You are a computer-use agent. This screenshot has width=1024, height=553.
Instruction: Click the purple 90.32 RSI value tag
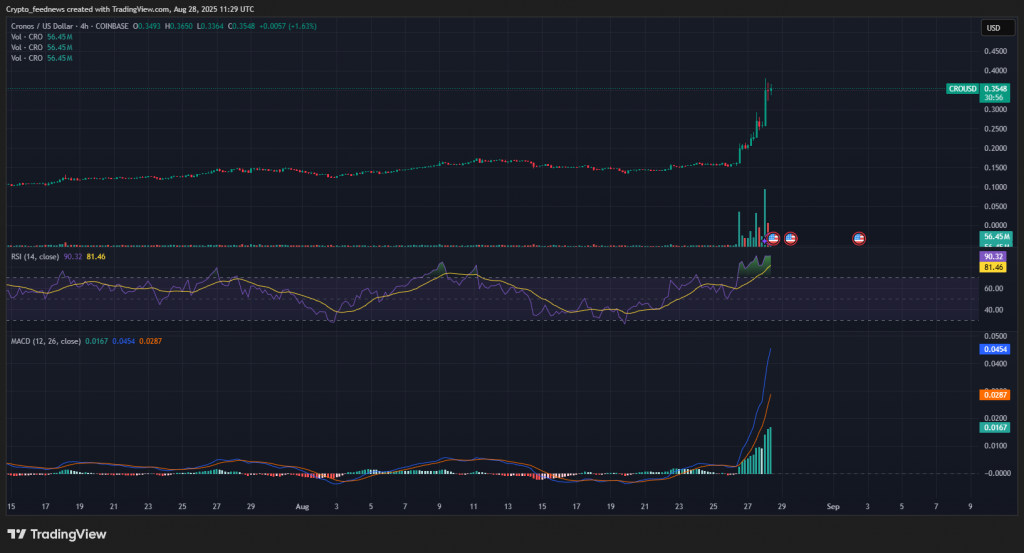(x=994, y=257)
